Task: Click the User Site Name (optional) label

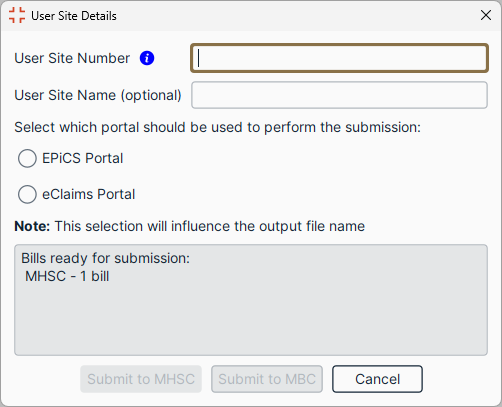Action: (x=98, y=95)
